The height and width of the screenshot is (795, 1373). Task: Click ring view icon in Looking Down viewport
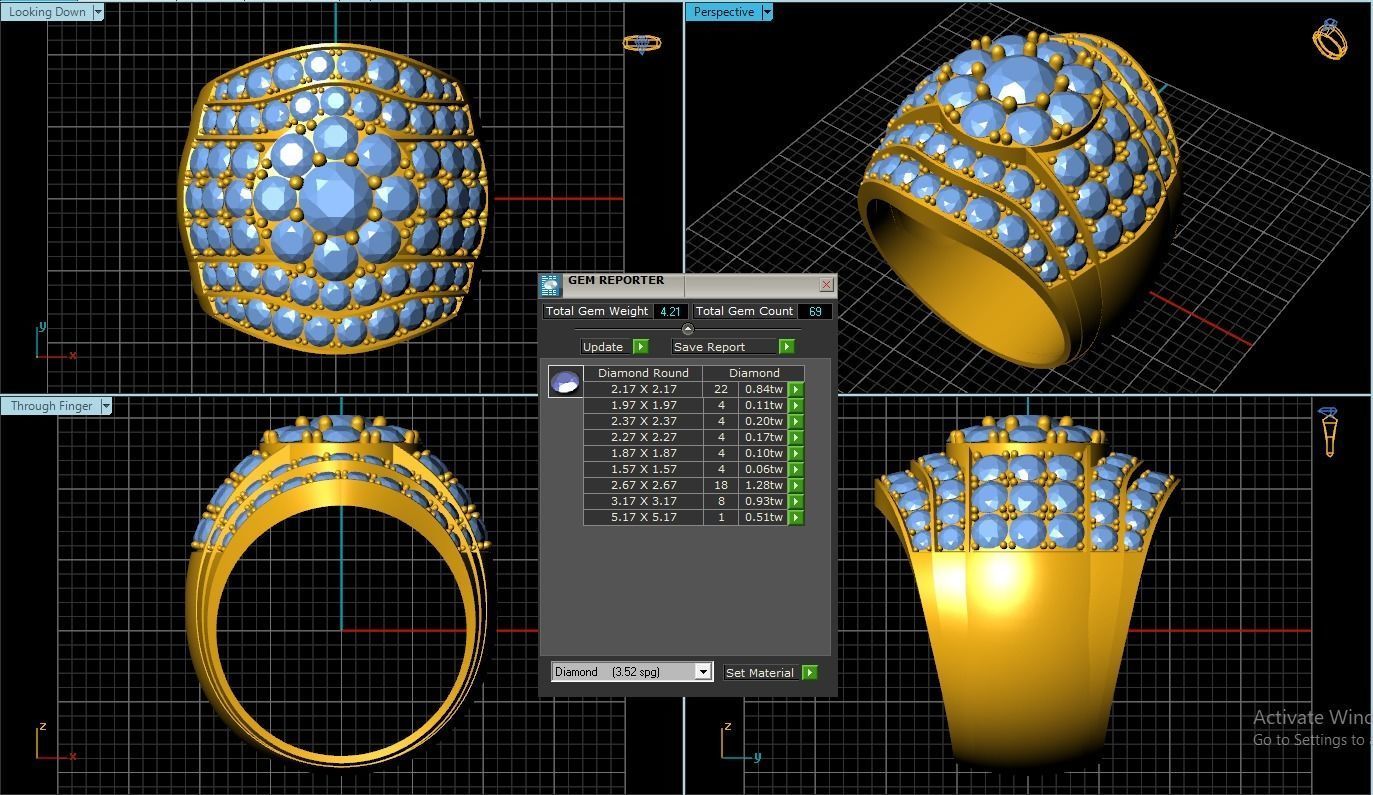coord(641,43)
